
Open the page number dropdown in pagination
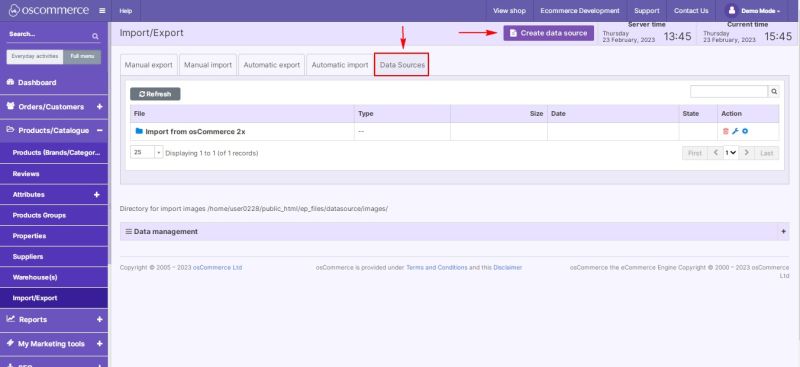[731, 153]
